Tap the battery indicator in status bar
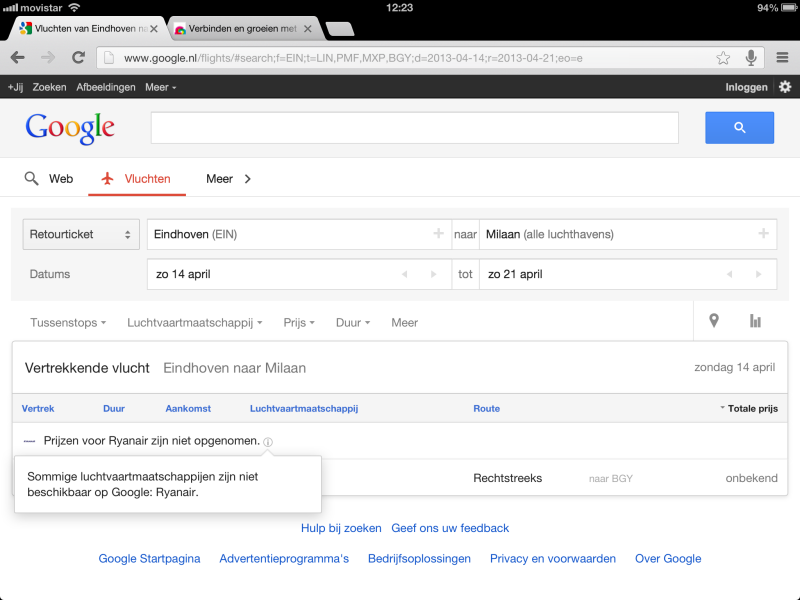The image size is (800, 600). click(788, 8)
